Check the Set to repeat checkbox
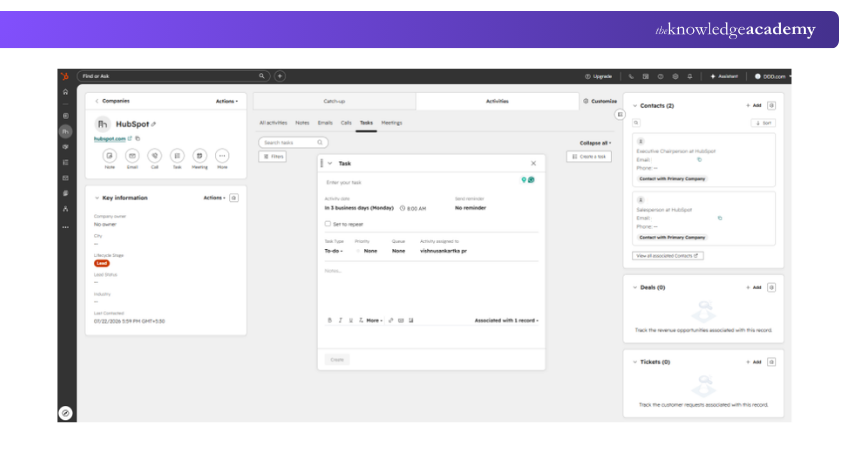850x450 pixels. click(327, 223)
